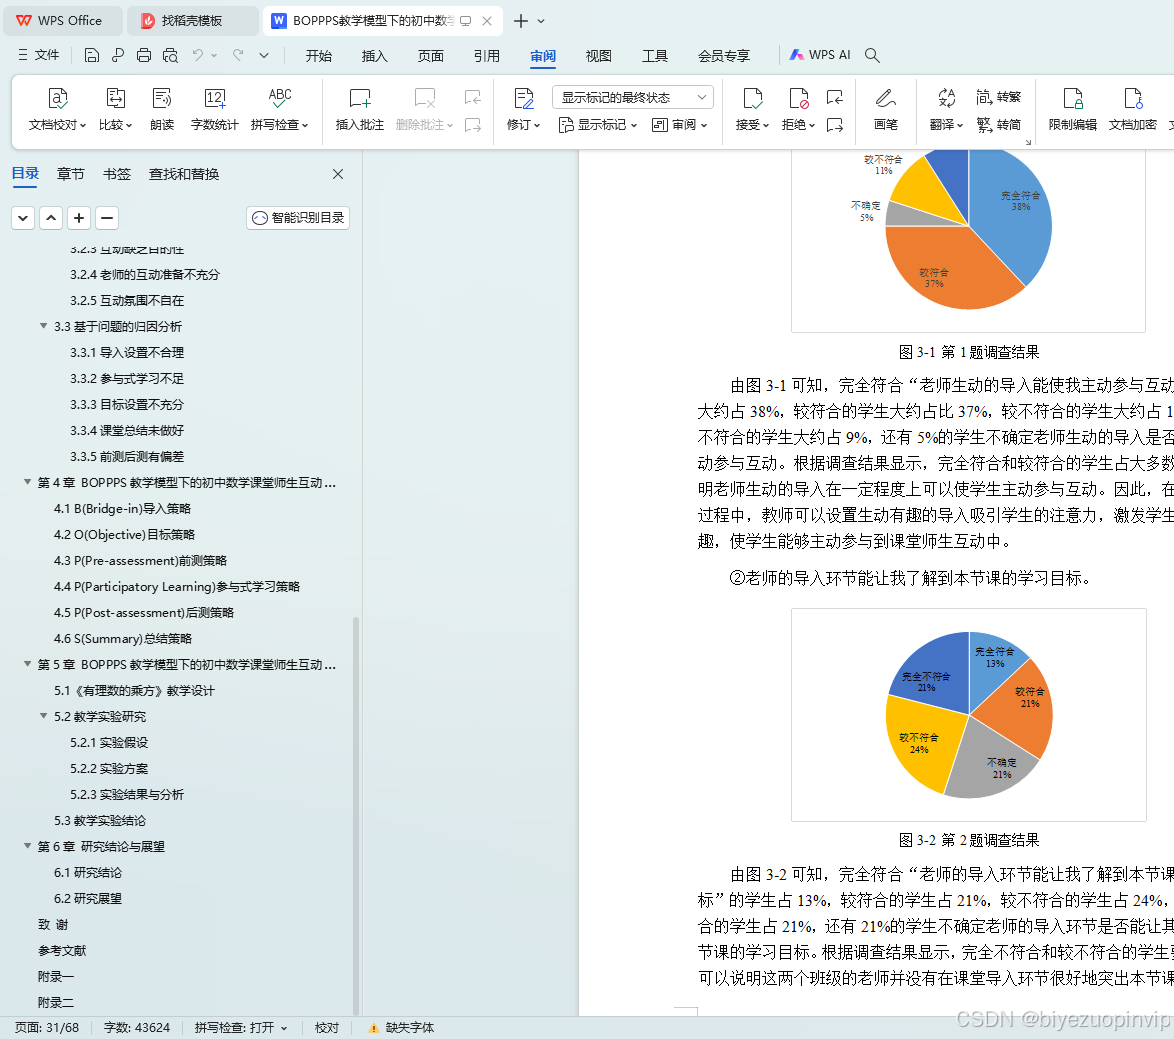1174x1039 pixels.
Task: Click 插入批注 insert comment
Action: [359, 109]
